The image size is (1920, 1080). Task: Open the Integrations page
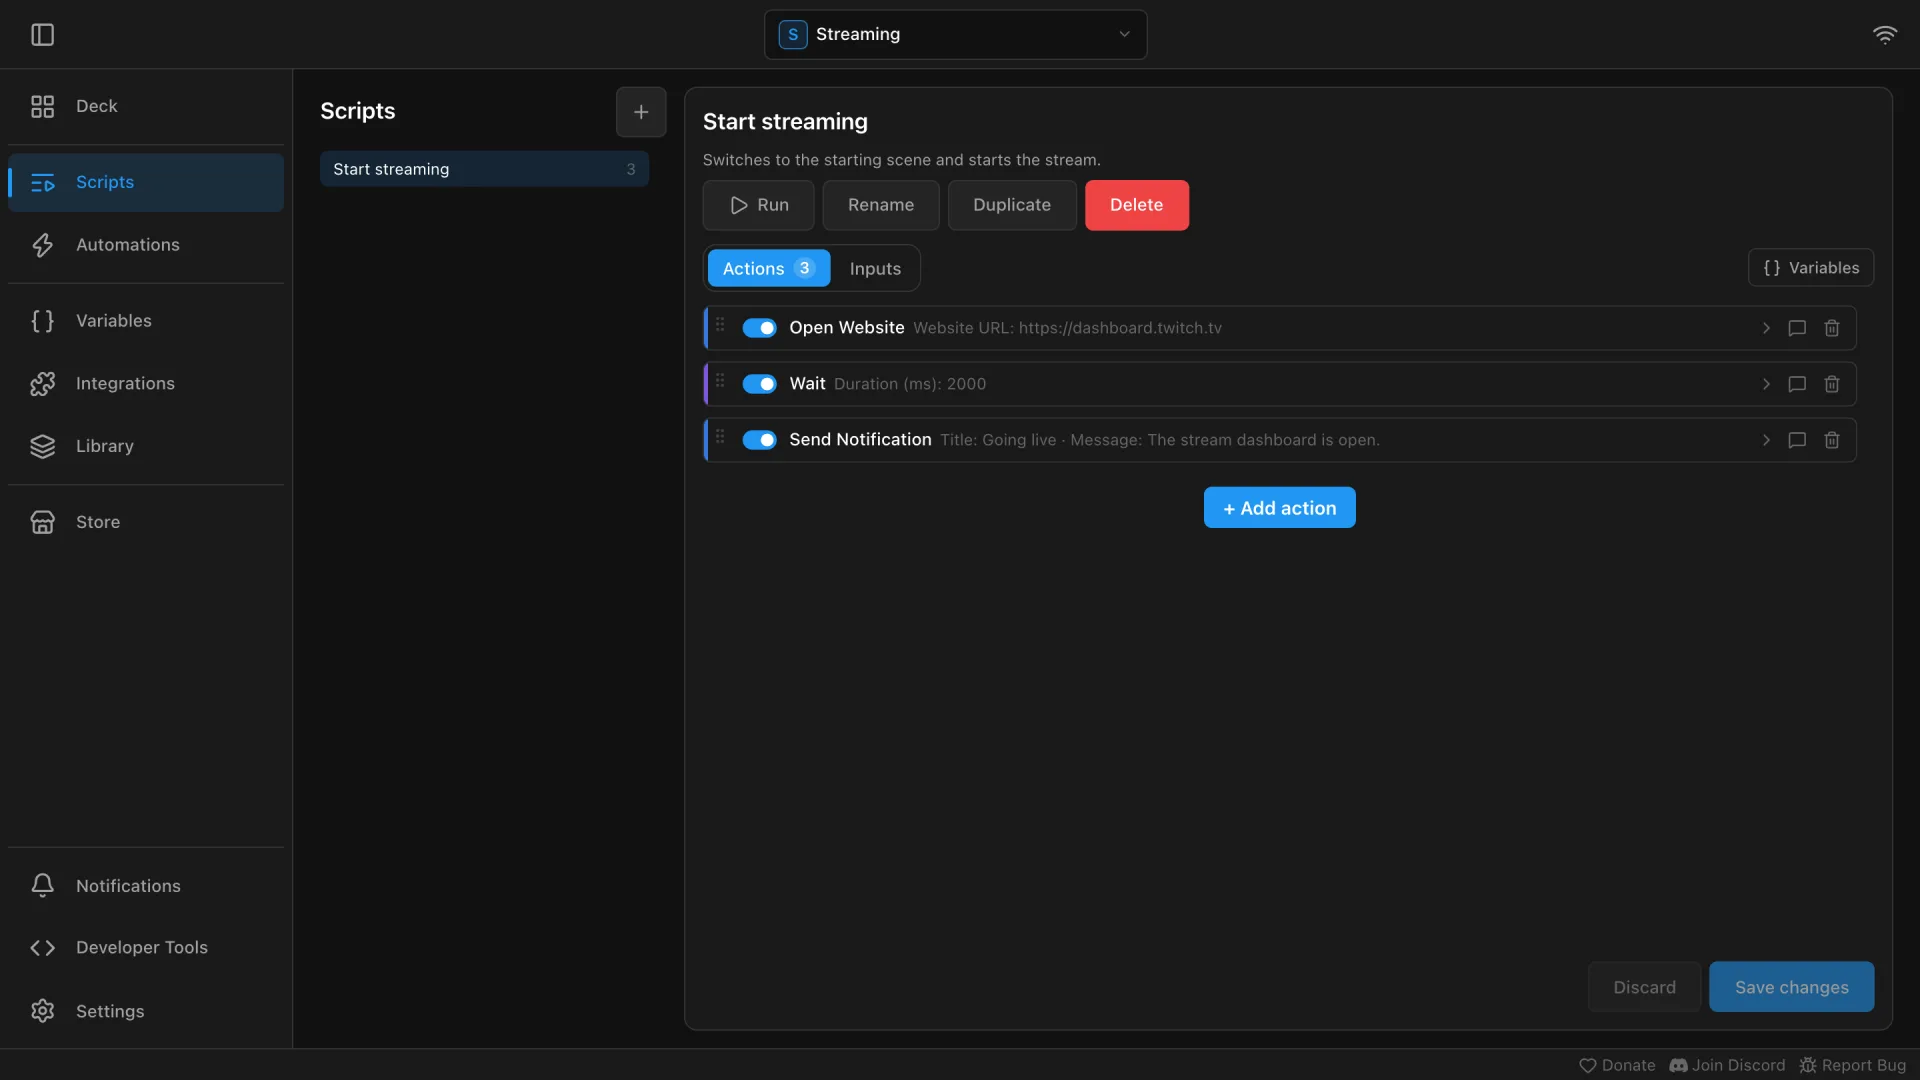click(x=146, y=384)
